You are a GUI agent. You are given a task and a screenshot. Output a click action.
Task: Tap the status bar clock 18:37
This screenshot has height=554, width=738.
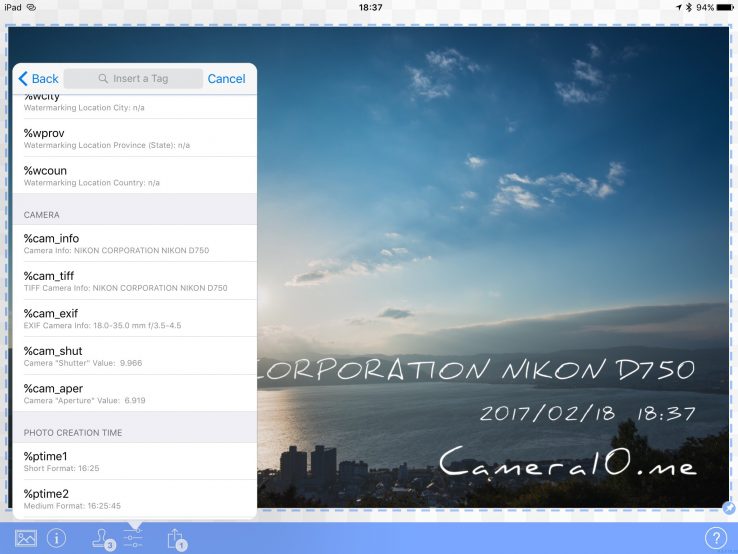[x=370, y=8]
